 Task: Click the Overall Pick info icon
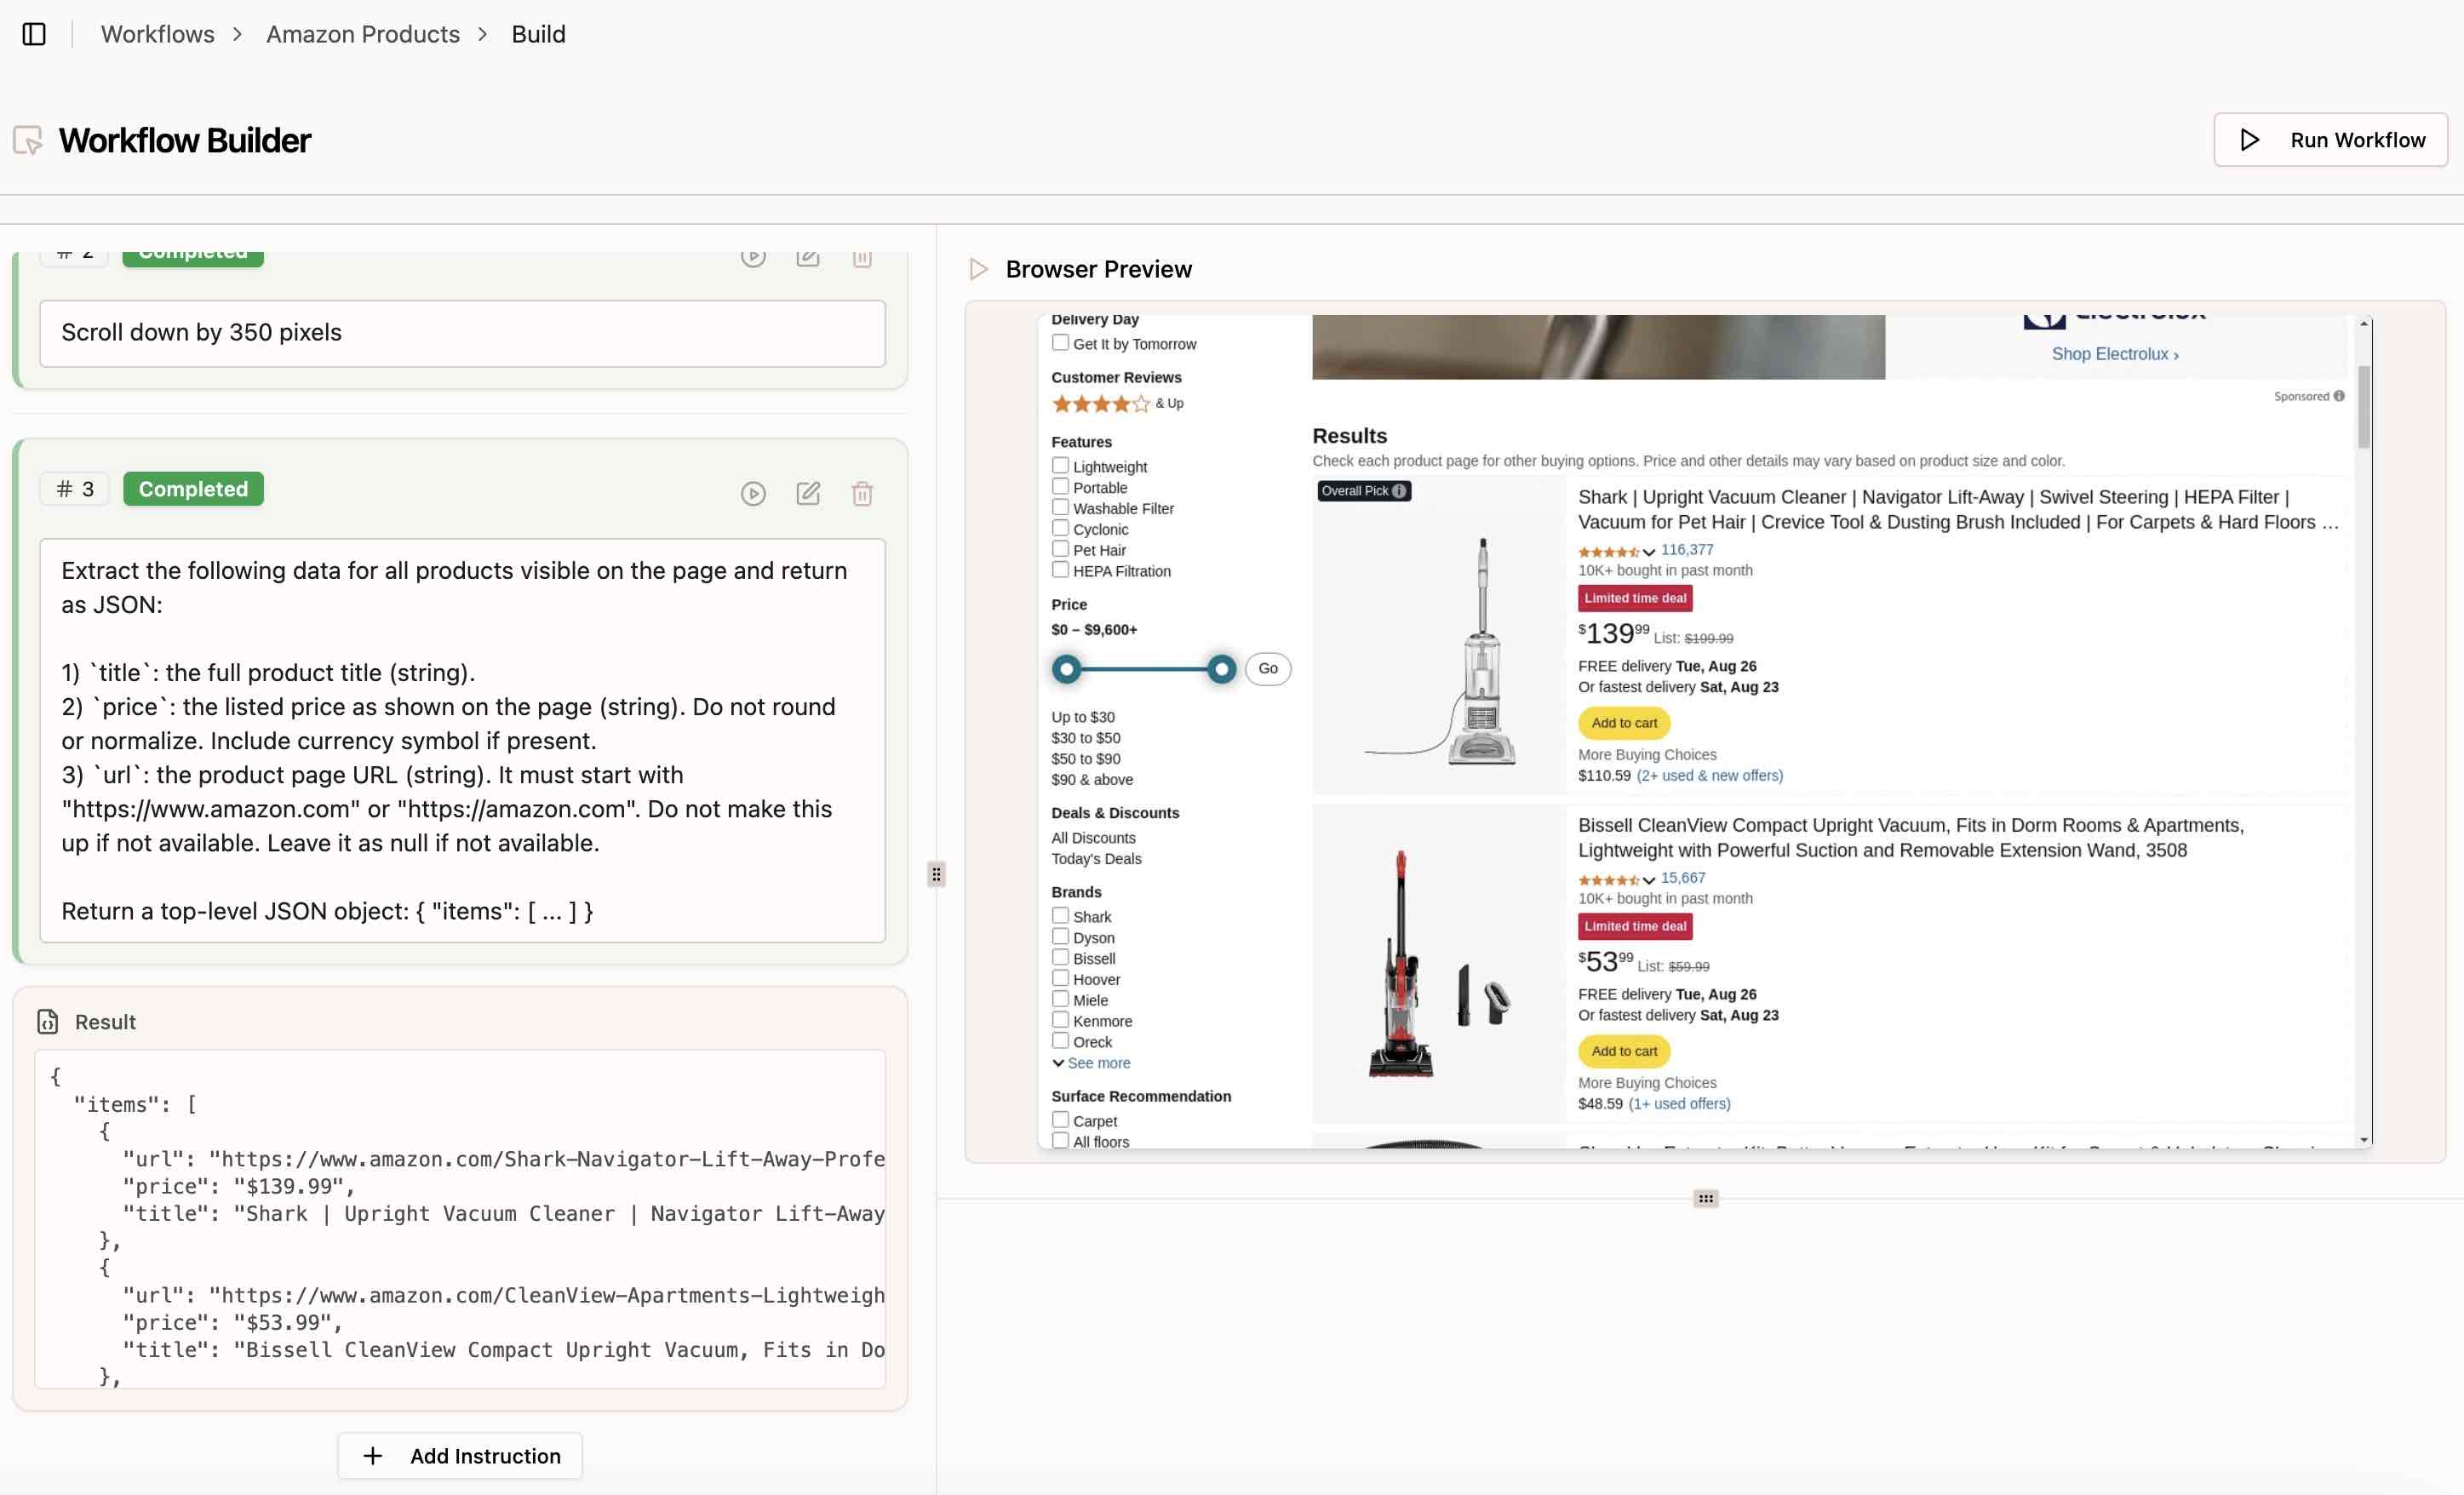pyautogui.click(x=1399, y=491)
